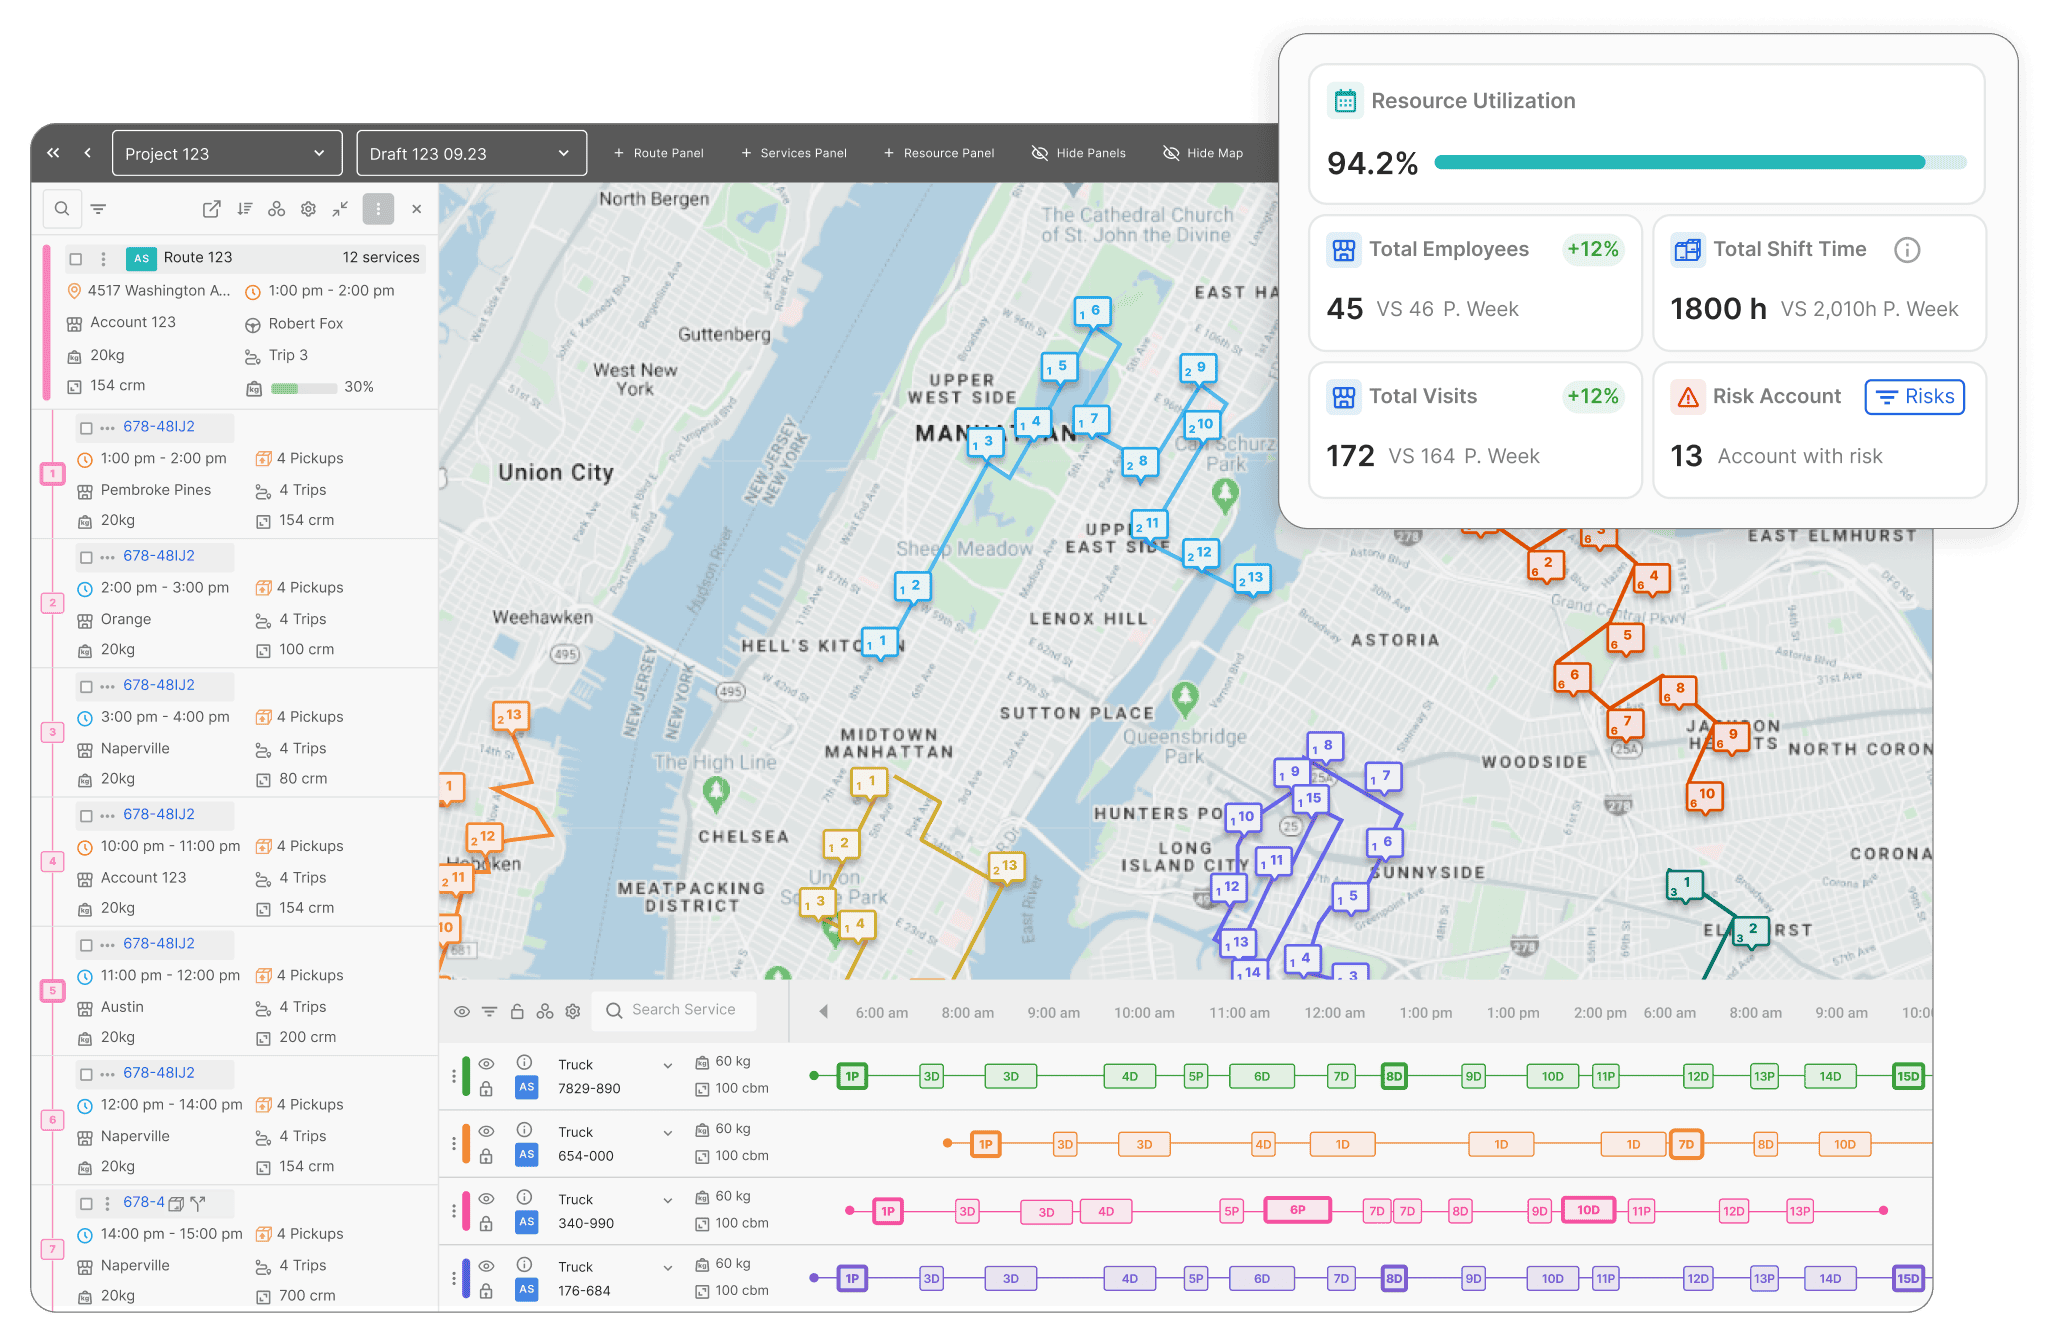Screen dimensions: 2051x1333
Task: Collapse route panel with shrink arrows icon
Action: tap(341, 209)
